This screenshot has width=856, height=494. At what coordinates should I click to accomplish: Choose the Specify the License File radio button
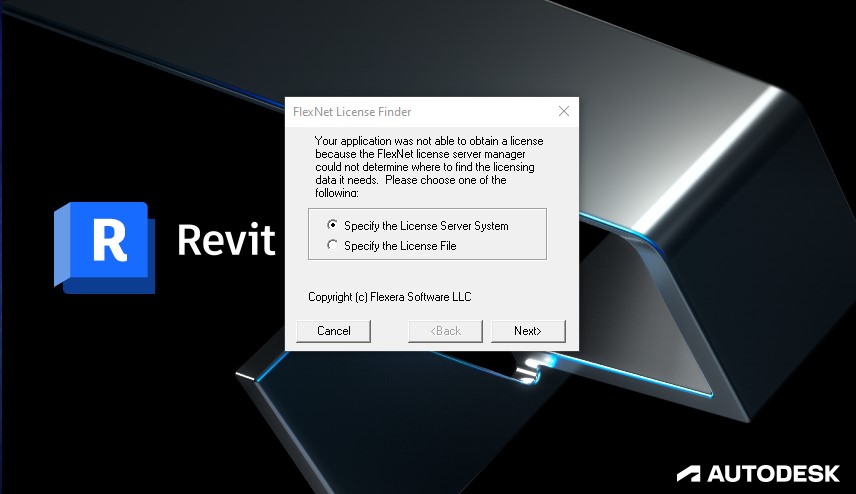(x=333, y=245)
